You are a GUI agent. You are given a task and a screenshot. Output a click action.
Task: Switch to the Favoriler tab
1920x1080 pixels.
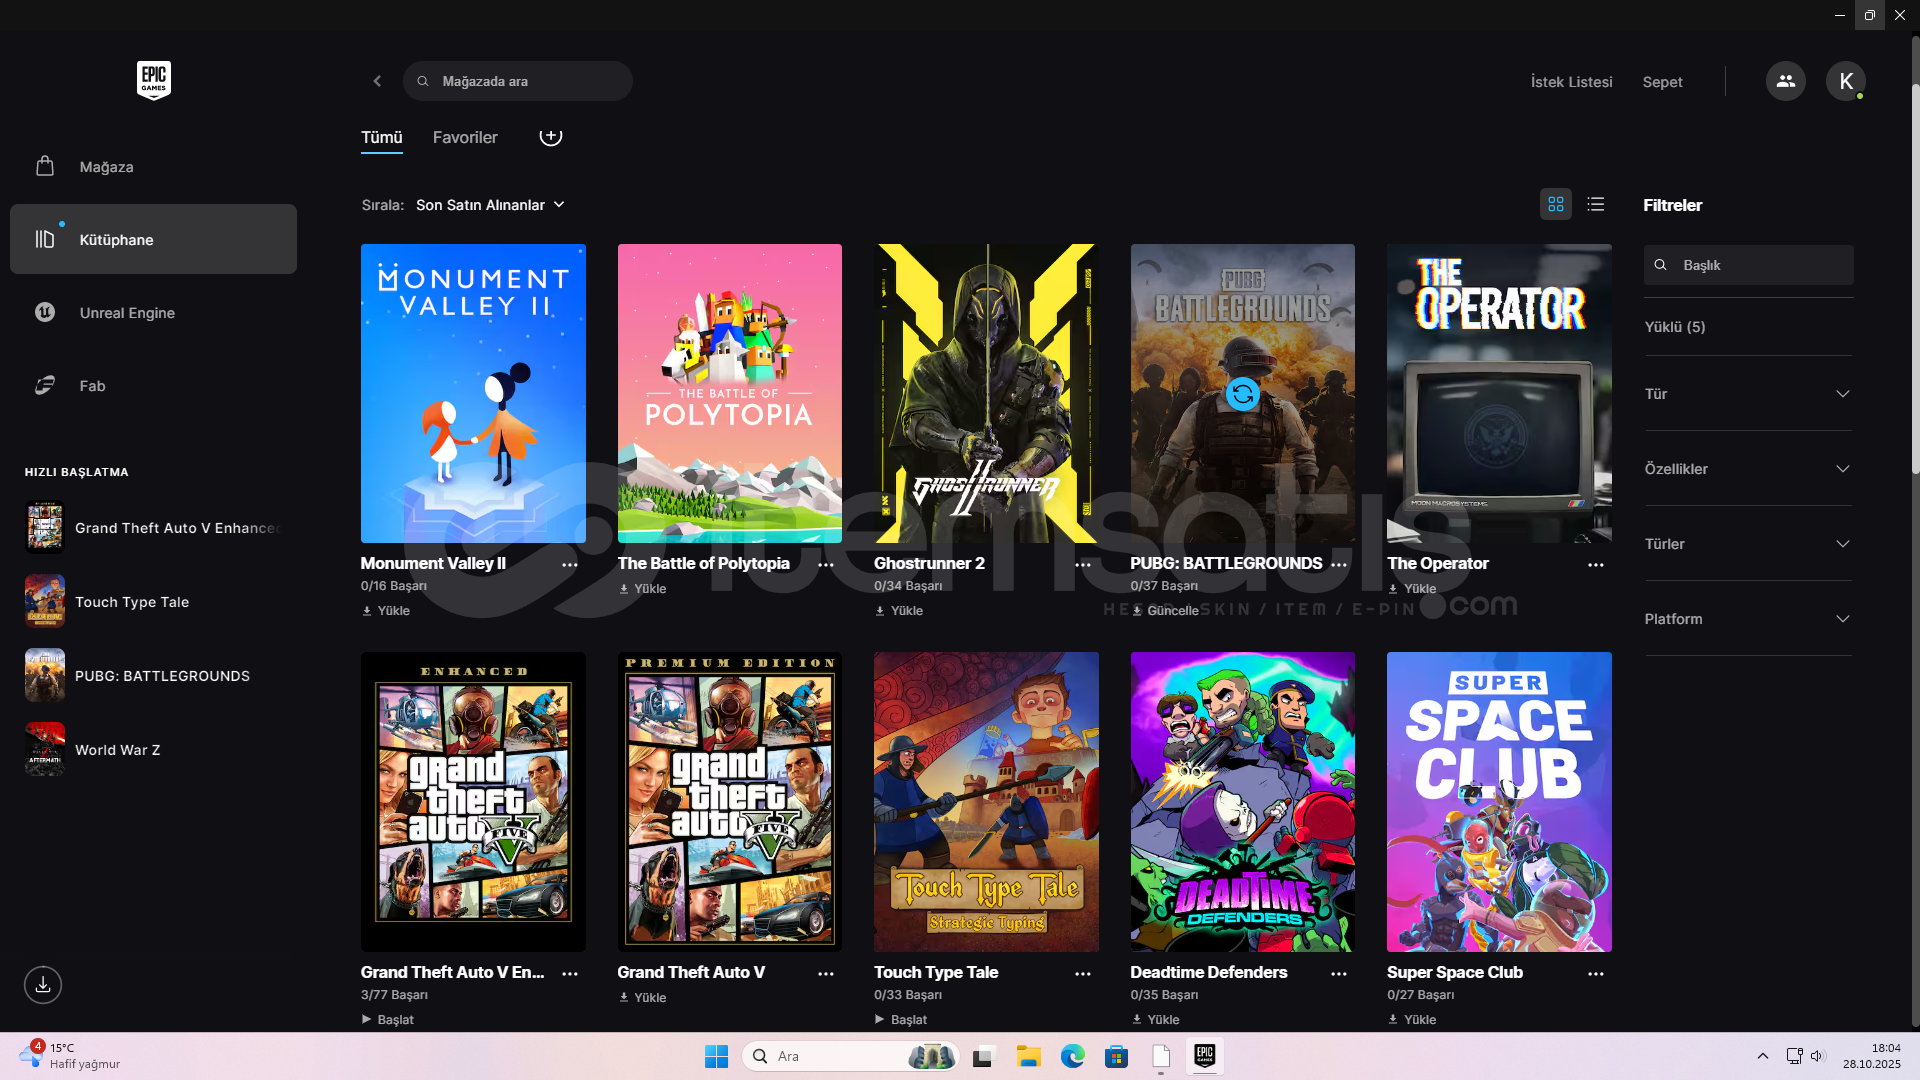(464, 137)
